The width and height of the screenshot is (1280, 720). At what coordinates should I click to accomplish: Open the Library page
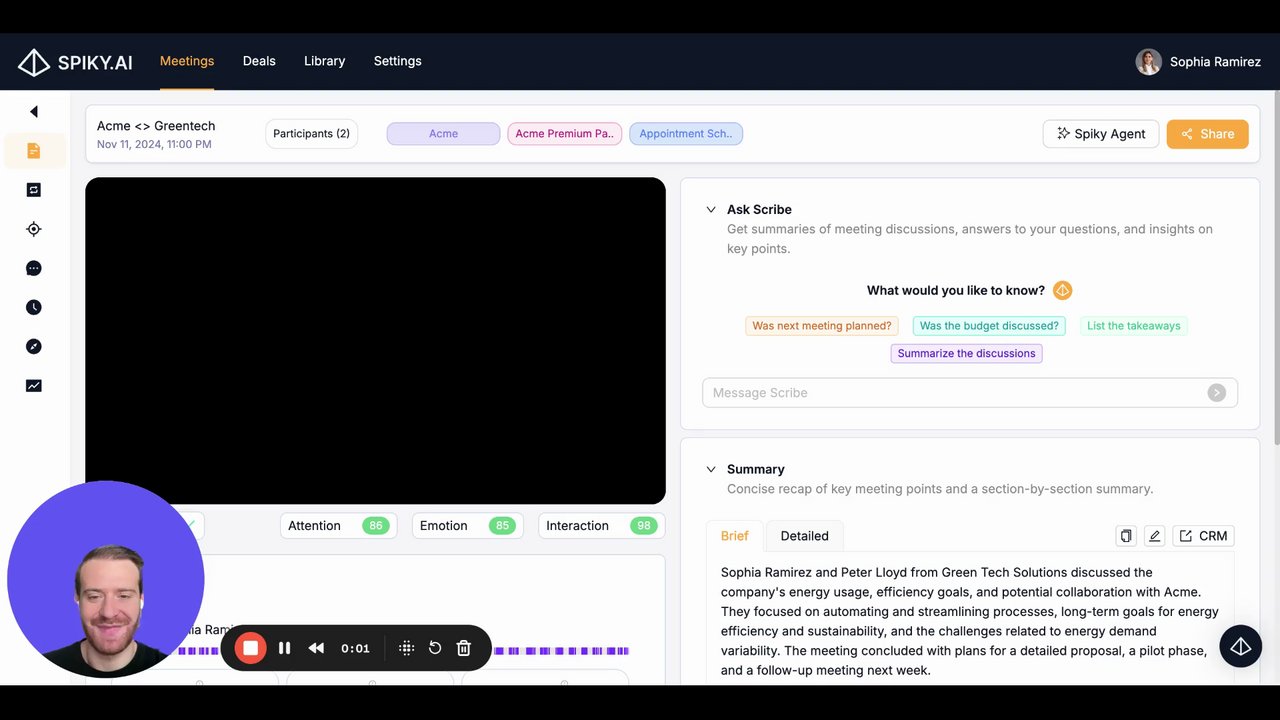(x=325, y=61)
